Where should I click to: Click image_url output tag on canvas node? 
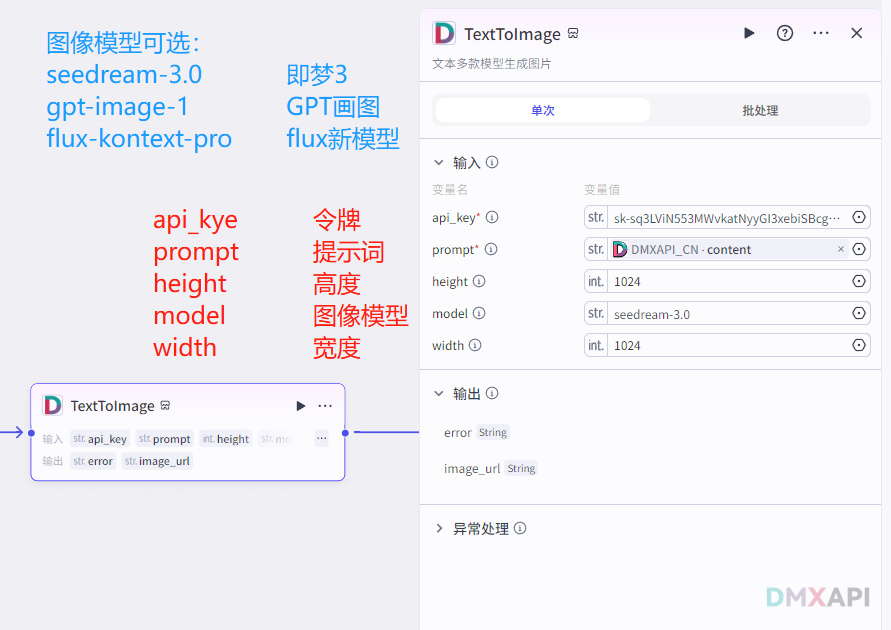(158, 461)
